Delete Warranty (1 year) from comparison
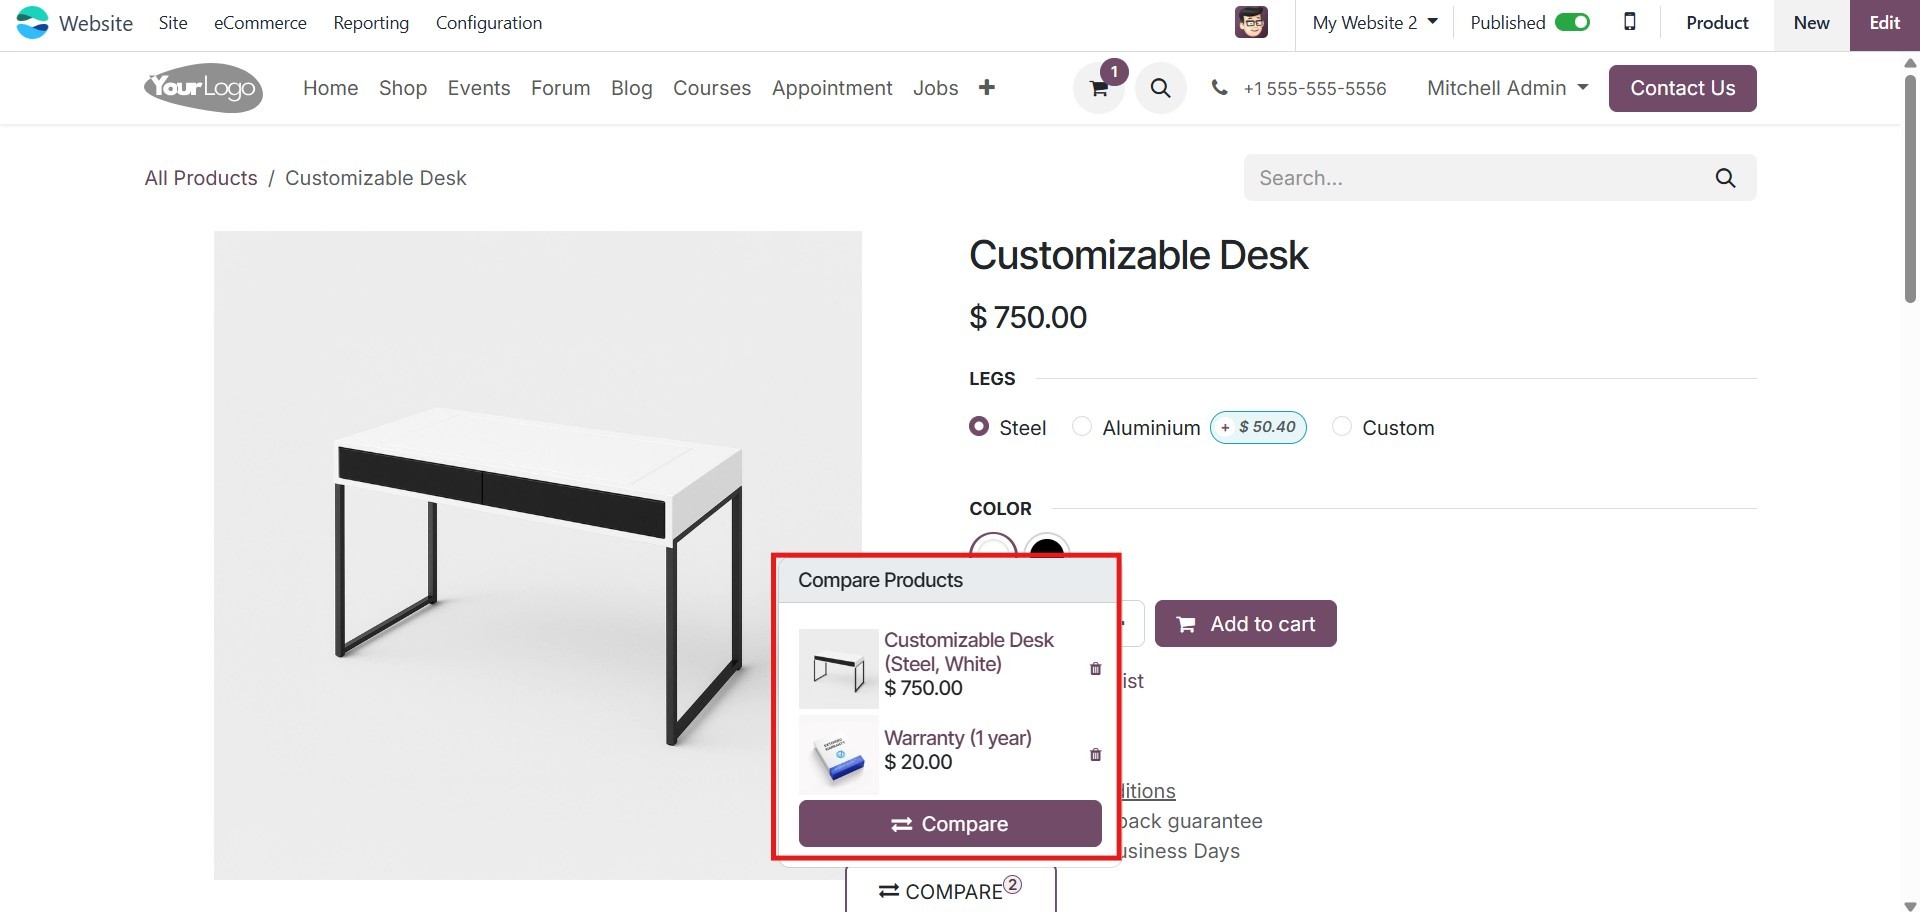The height and width of the screenshot is (912, 1920). [1095, 755]
